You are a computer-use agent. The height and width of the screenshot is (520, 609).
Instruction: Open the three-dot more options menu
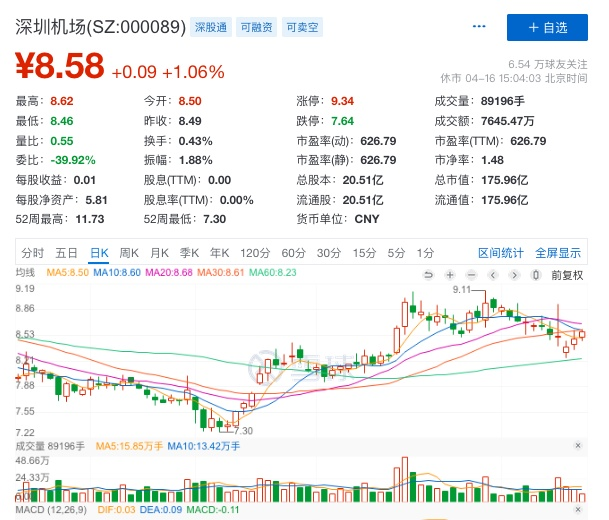481,27
